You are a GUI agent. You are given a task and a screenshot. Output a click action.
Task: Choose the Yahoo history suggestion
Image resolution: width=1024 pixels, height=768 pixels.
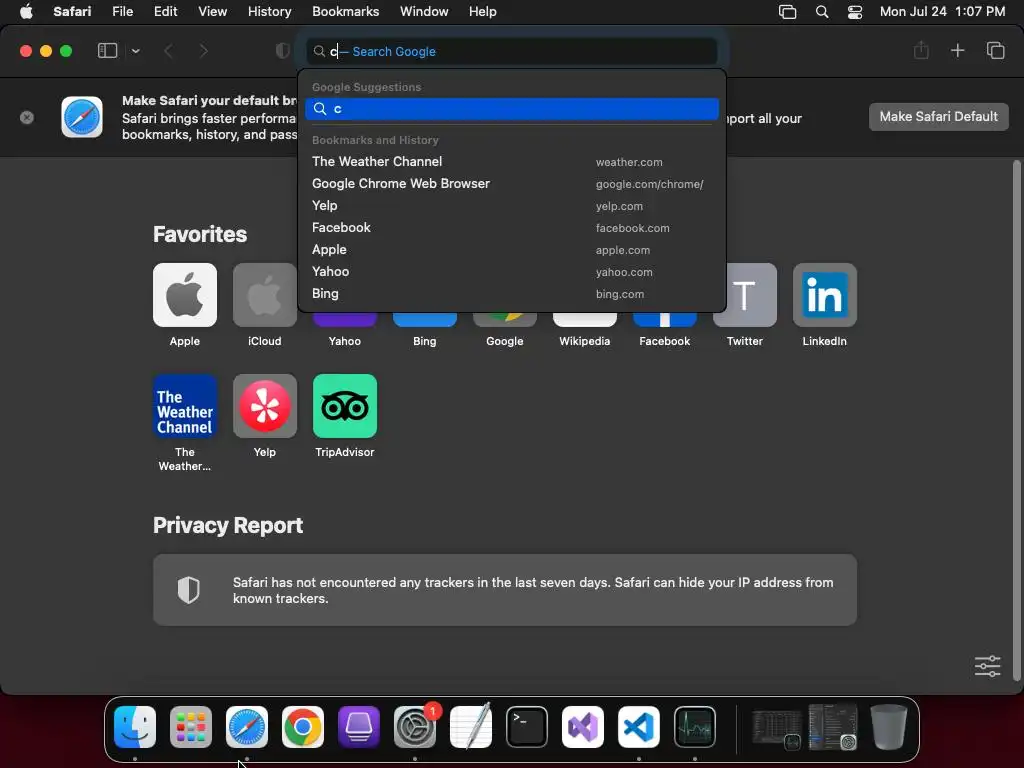tap(512, 272)
